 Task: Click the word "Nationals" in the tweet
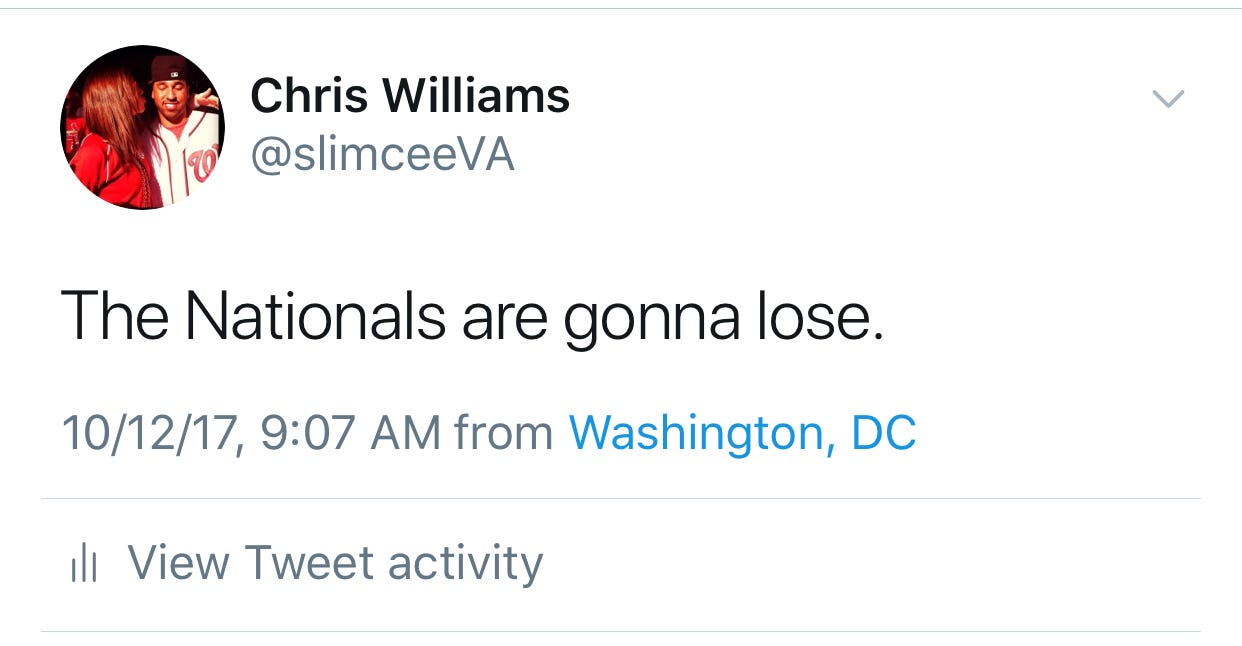(315, 316)
